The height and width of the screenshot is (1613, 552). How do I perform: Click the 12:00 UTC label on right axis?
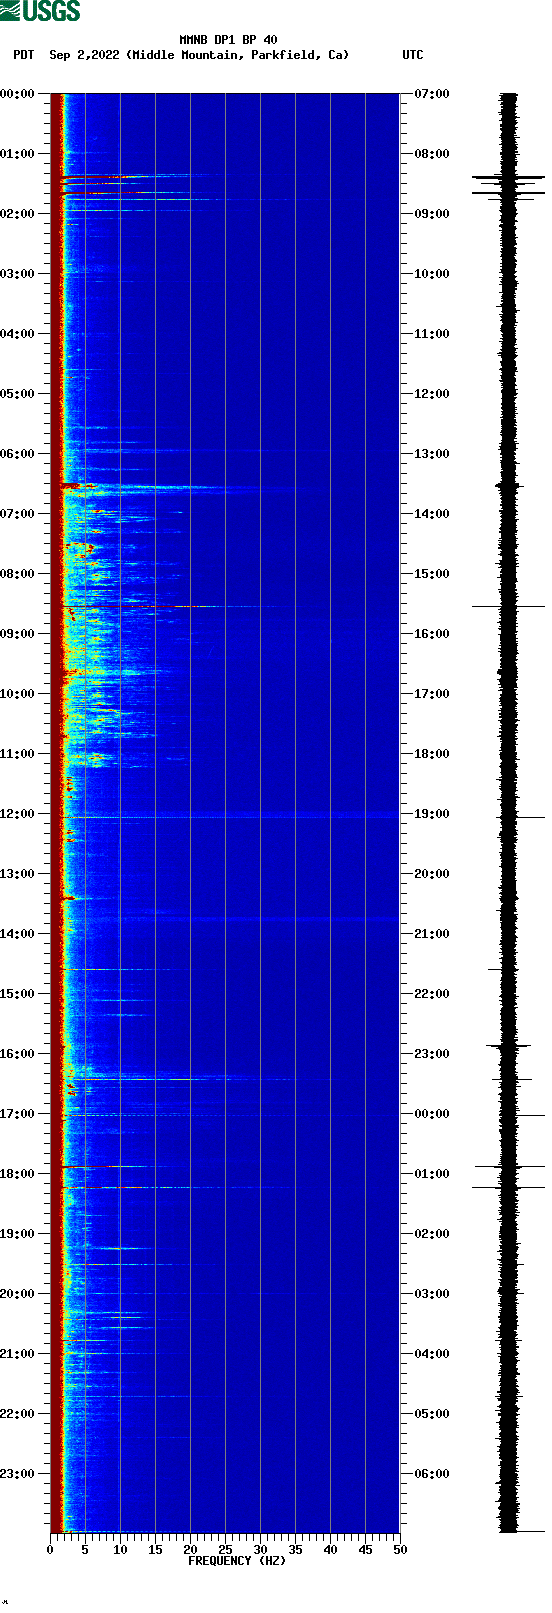click(x=432, y=394)
